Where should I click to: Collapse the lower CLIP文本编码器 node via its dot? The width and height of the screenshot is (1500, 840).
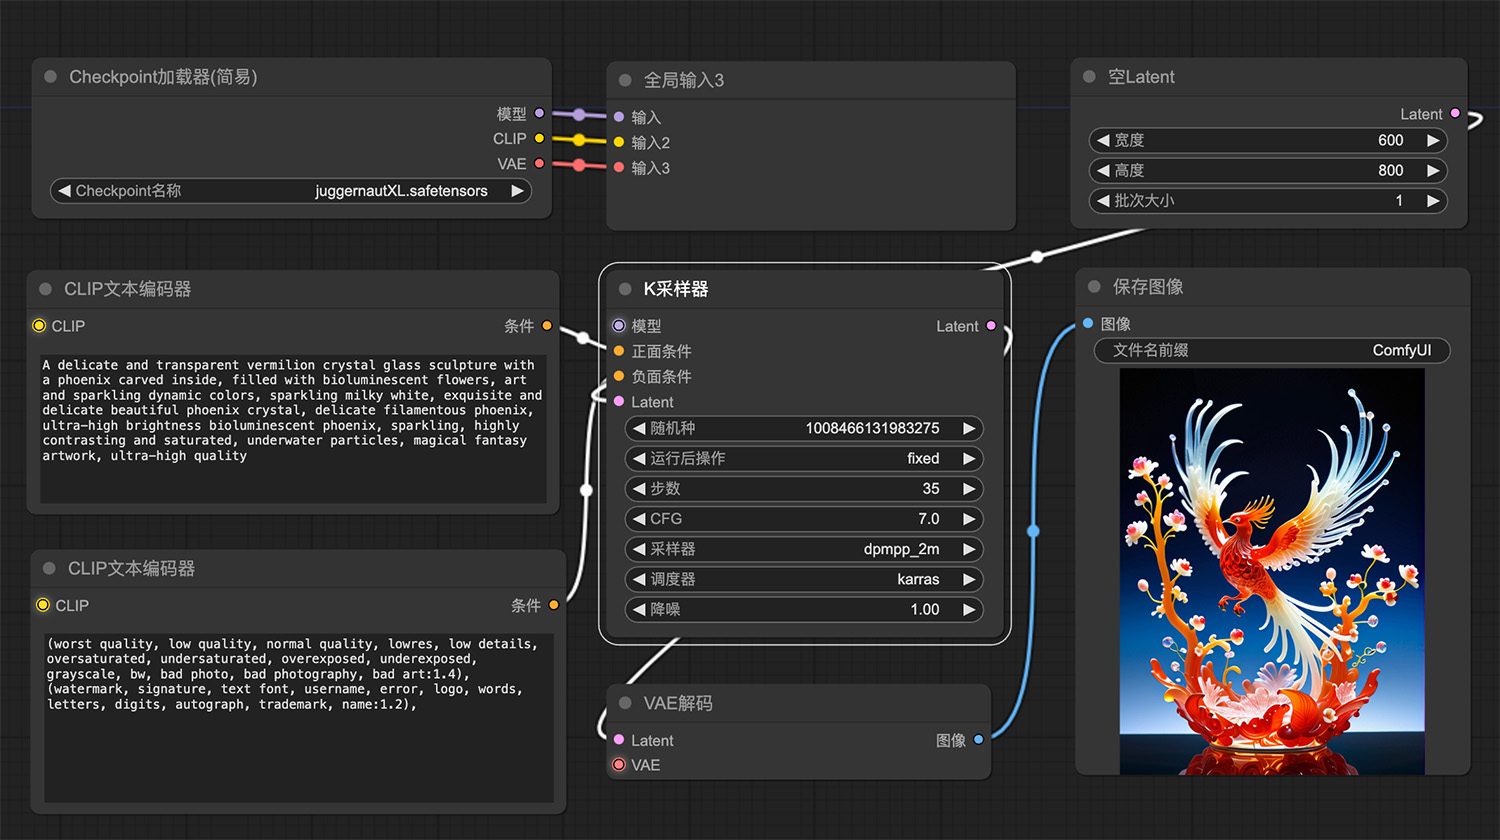49,568
